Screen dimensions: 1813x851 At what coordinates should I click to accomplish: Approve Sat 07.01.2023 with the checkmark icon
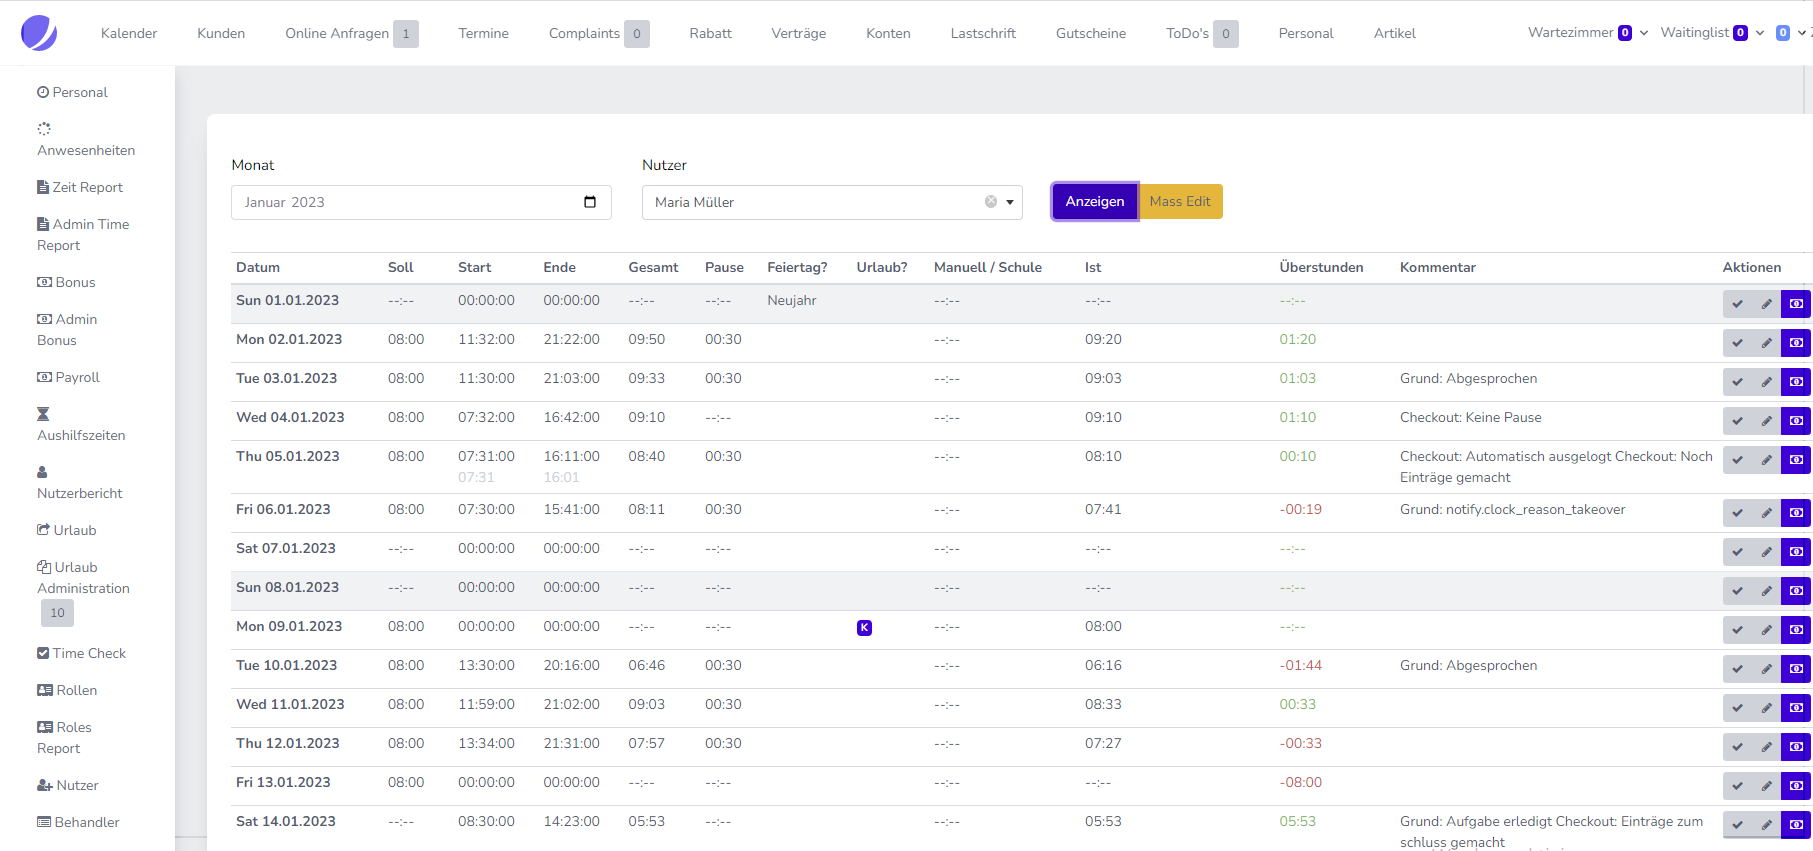tap(1737, 552)
